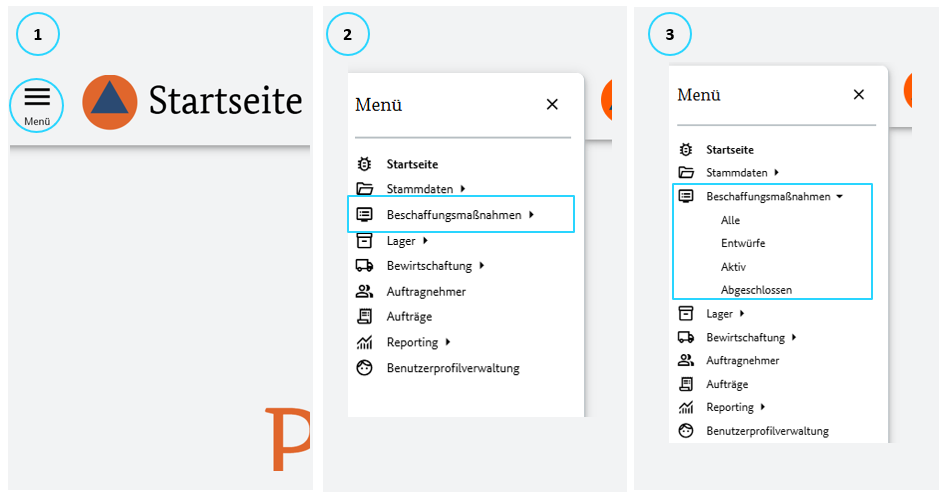
Task: Click Stammdaten folder icon in screenshot 2
Action: click(365, 189)
